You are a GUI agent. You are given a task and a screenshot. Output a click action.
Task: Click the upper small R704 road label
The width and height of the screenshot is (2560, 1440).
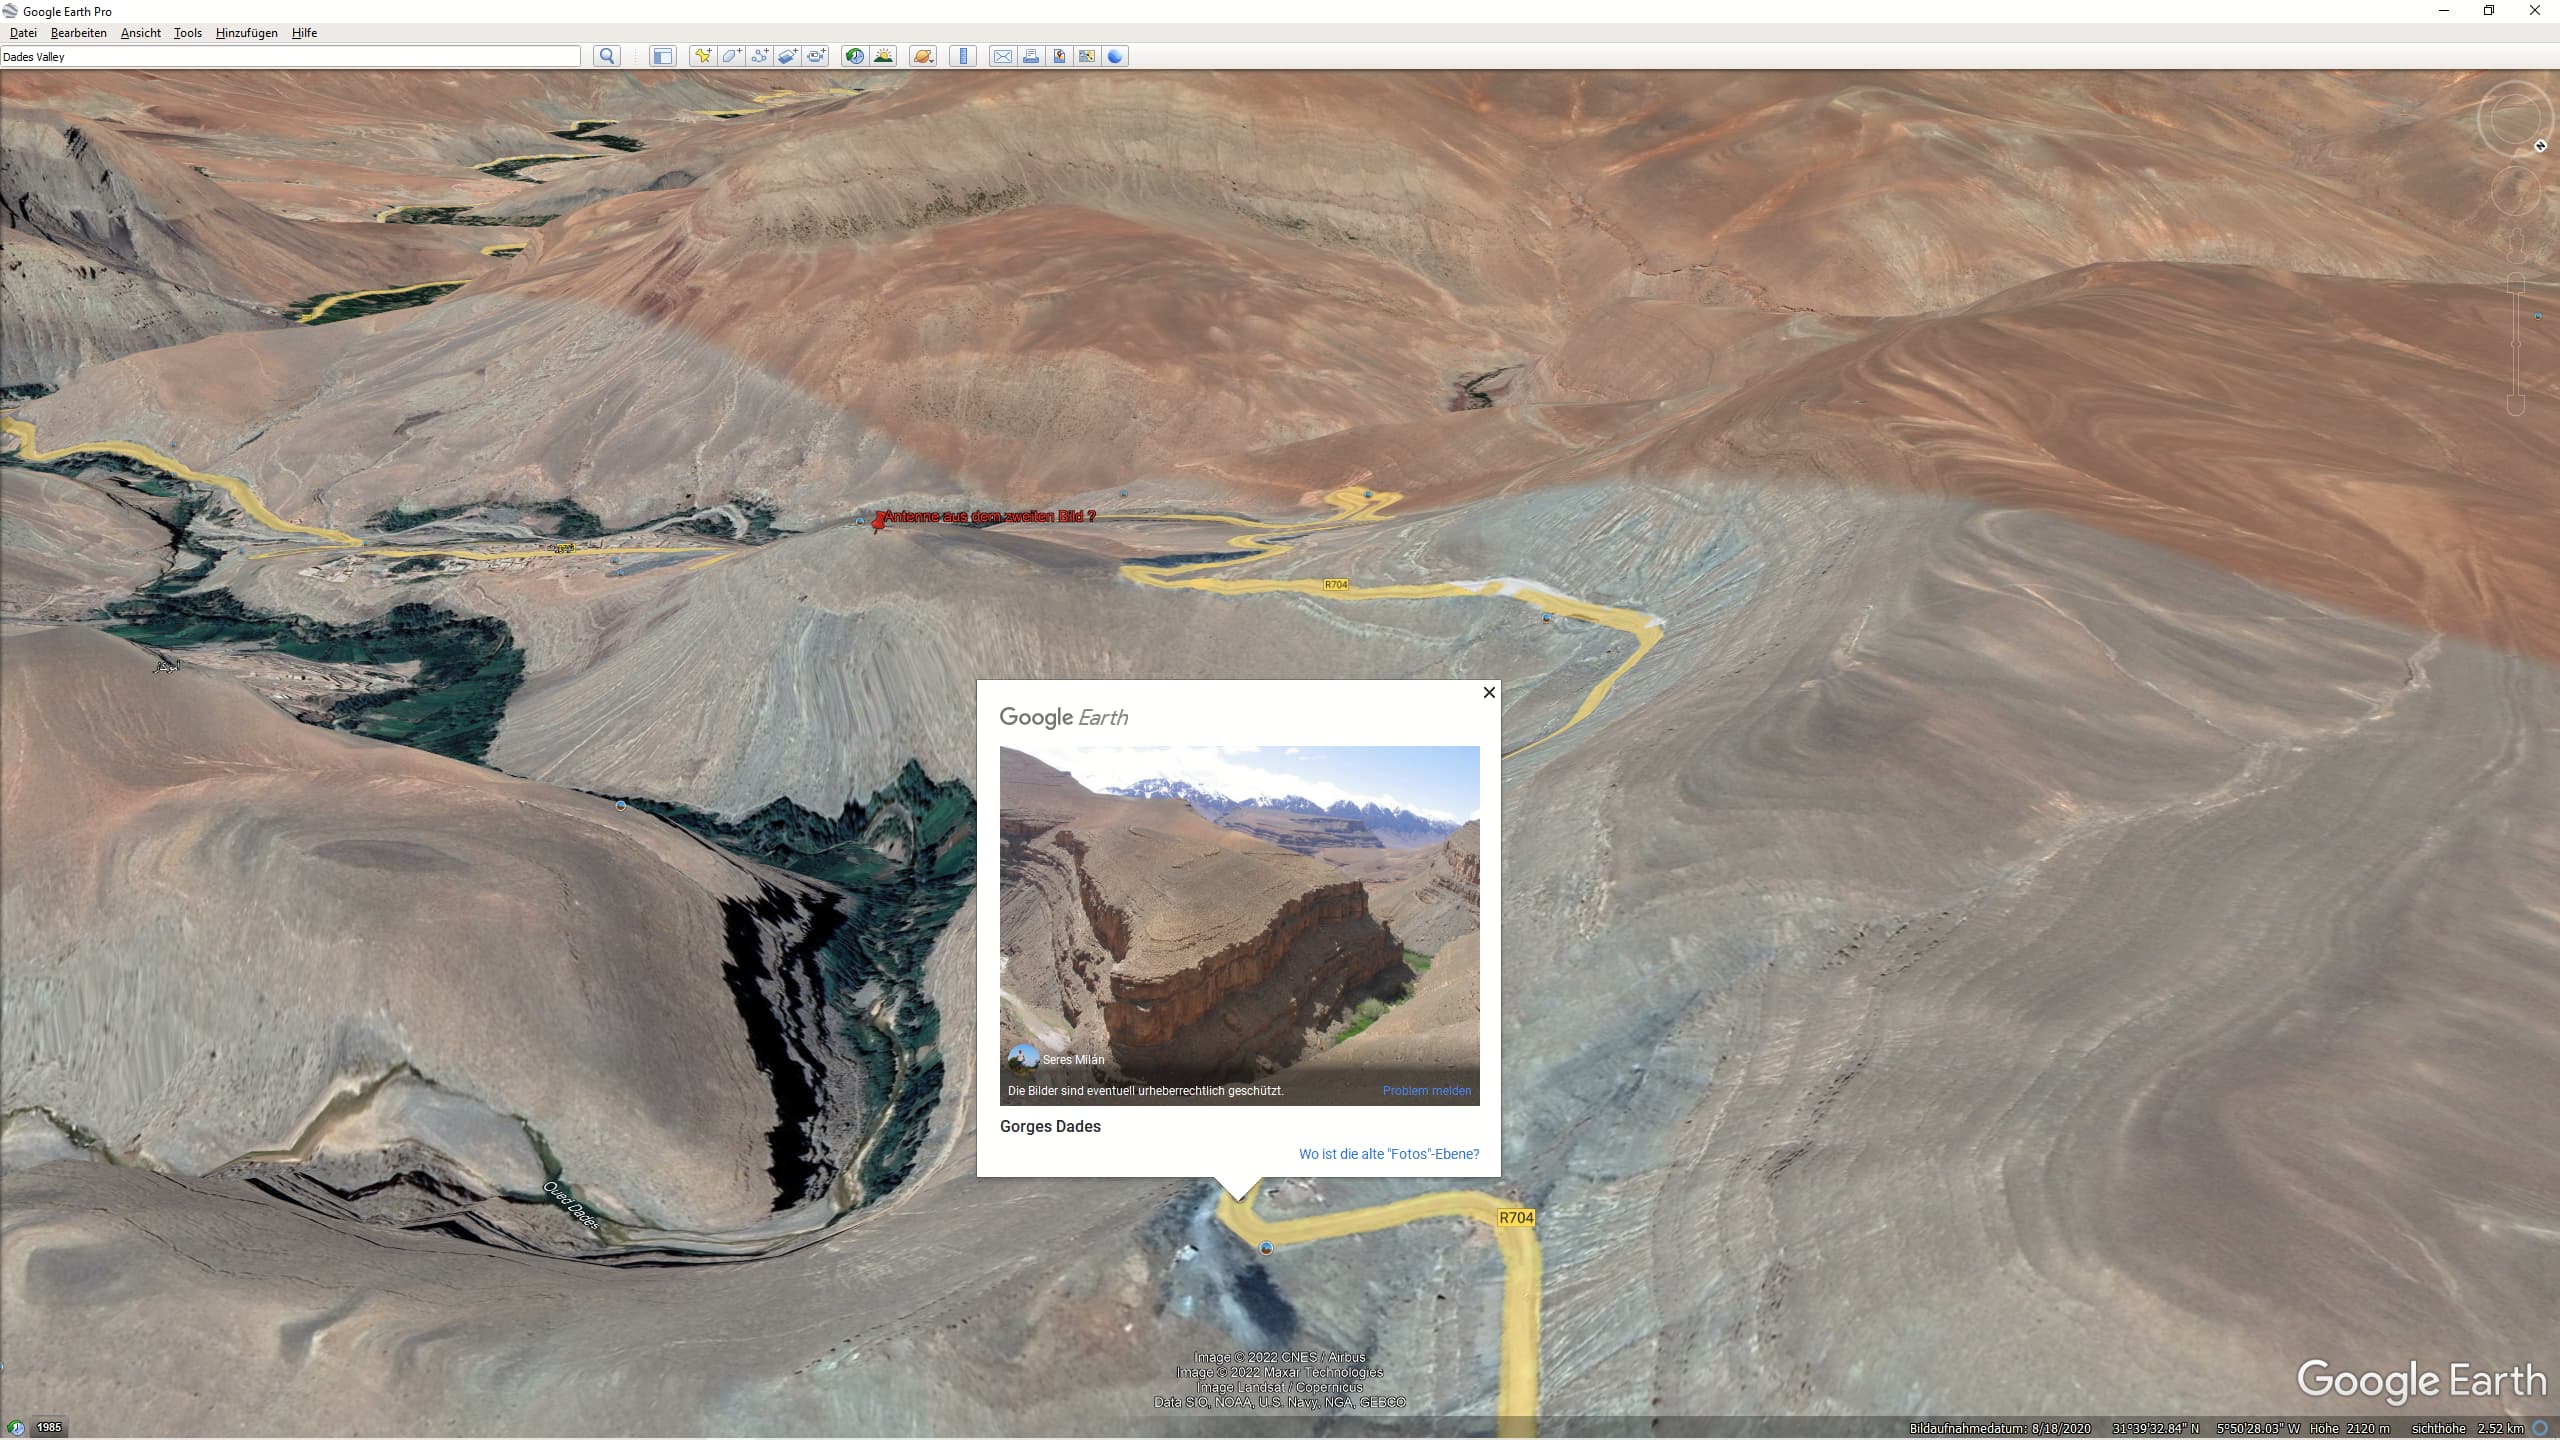point(1336,585)
